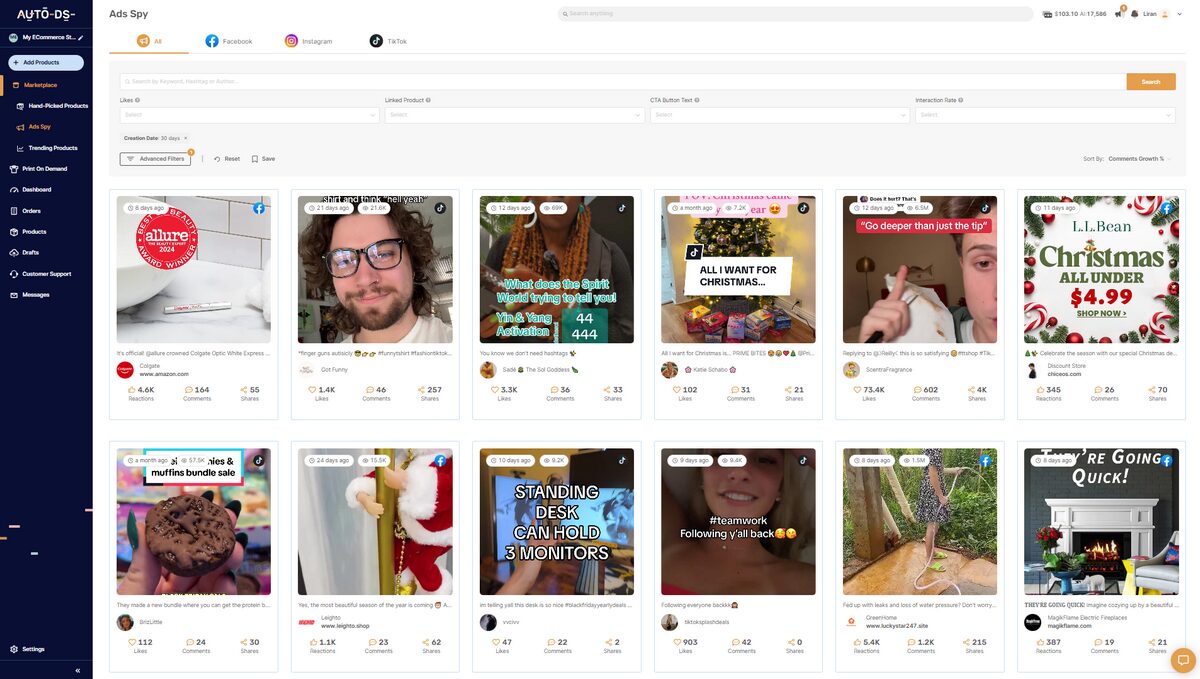1200x679 pixels.
Task: Click the Interaction Rate info icon
Action: 962,100
